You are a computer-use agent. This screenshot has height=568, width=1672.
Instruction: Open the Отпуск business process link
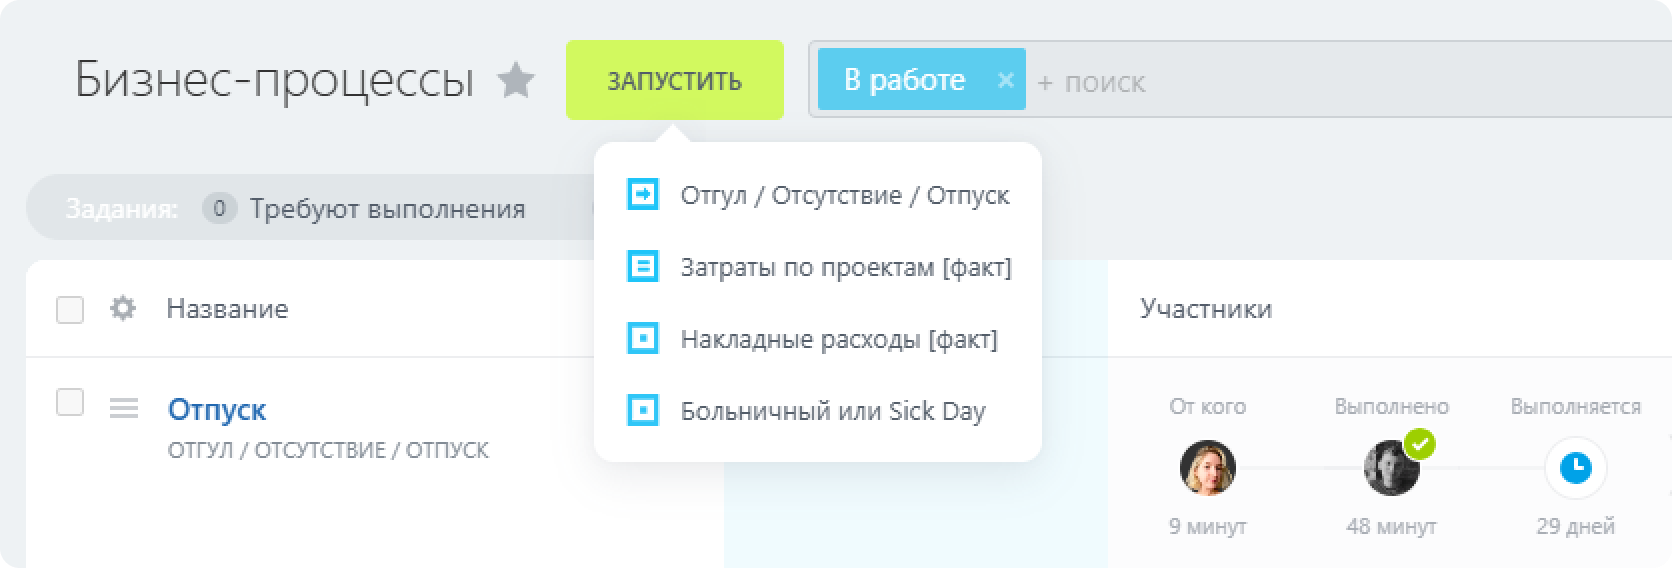(217, 409)
